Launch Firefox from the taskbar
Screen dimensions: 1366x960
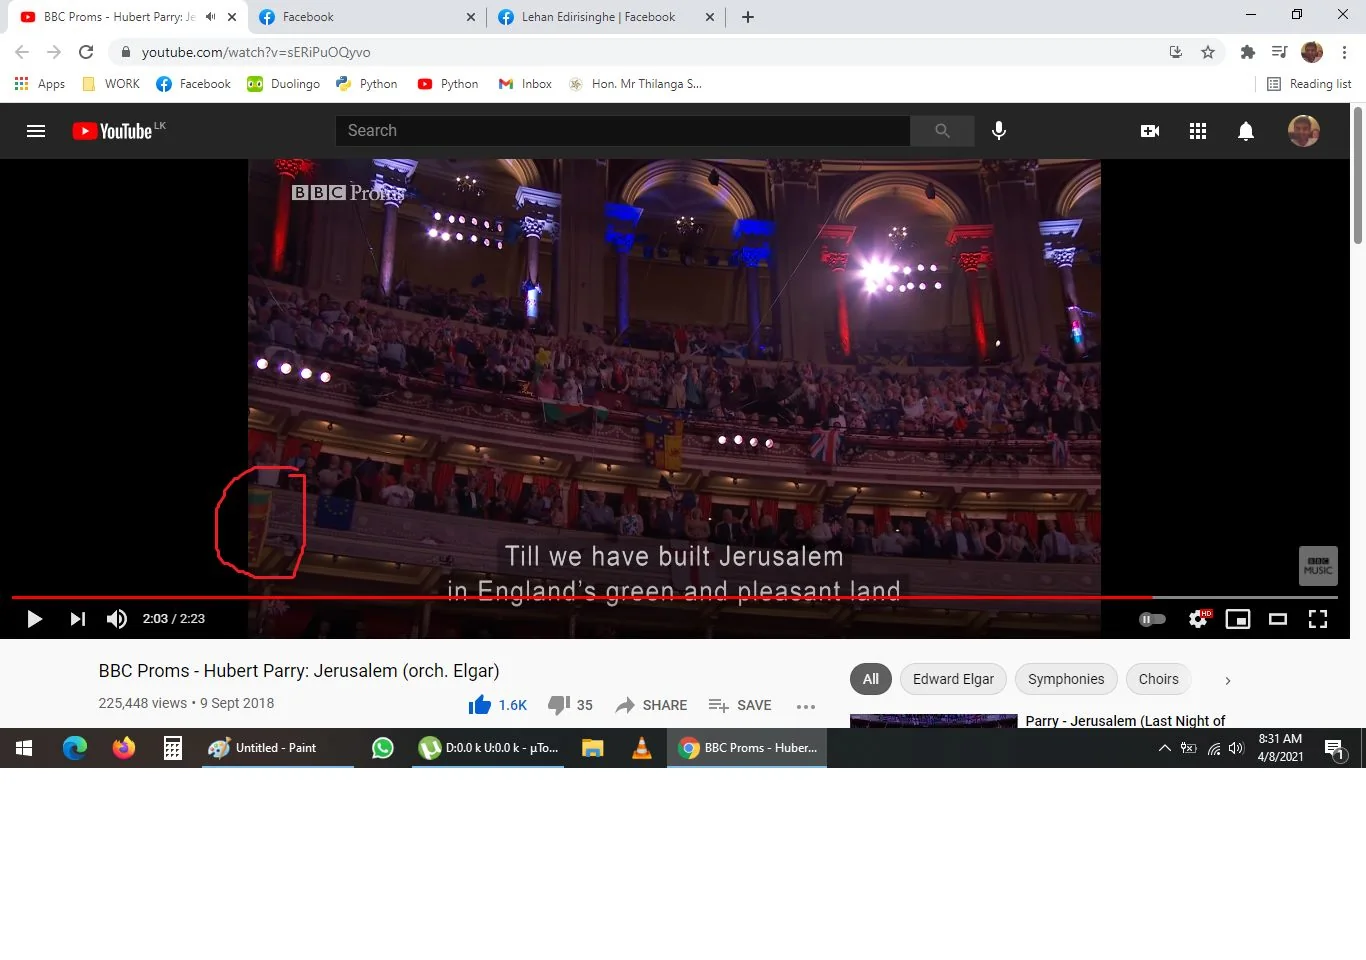tap(124, 748)
